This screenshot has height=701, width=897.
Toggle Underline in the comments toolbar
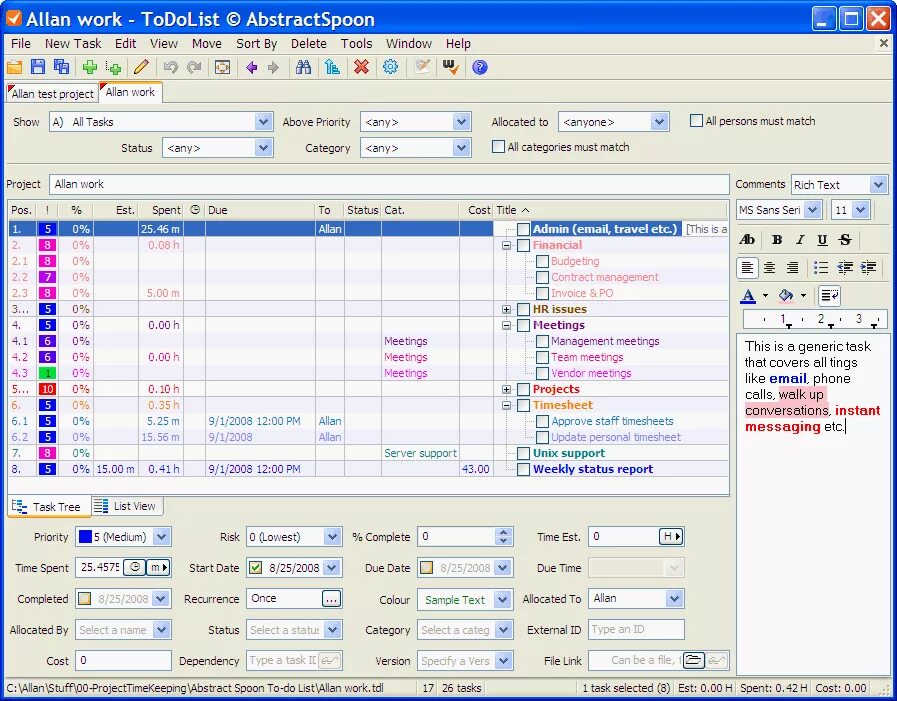pyautogui.click(x=822, y=240)
